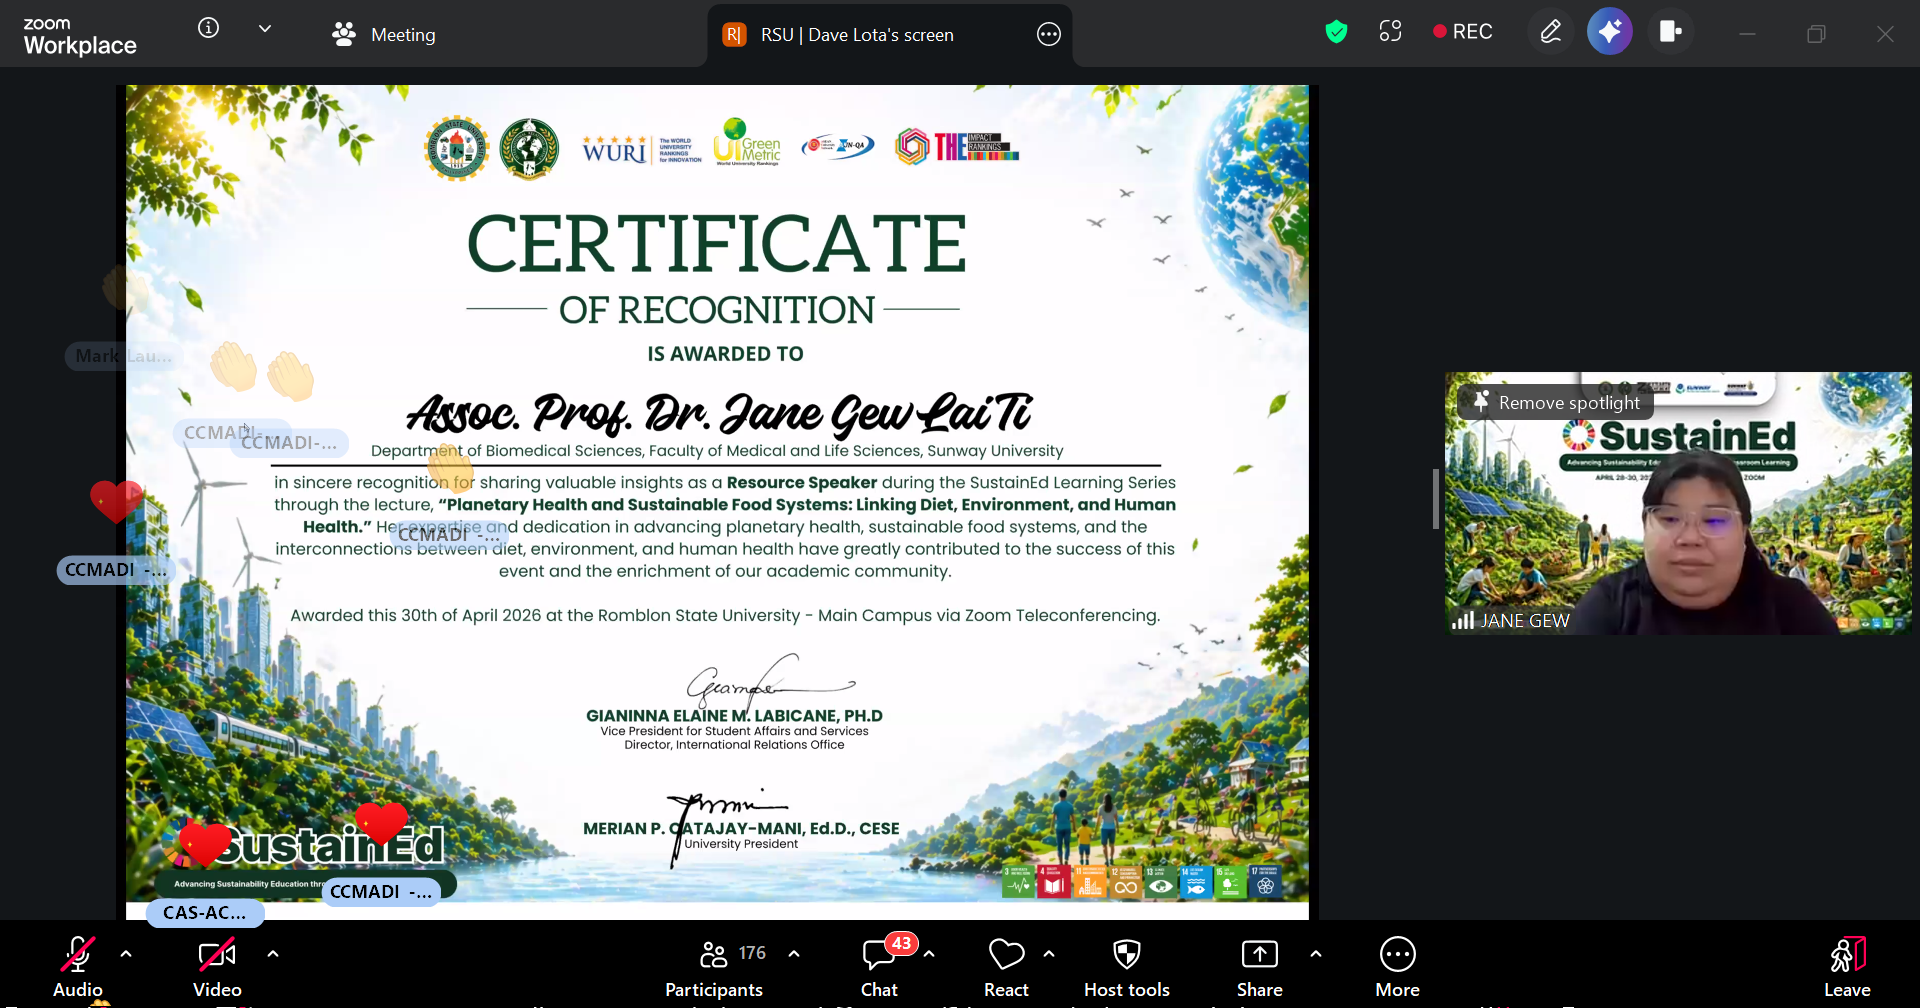Image resolution: width=1920 pixels, height=1008 pixels.
Task: Expand audio settings arrow
Action: 126,954
